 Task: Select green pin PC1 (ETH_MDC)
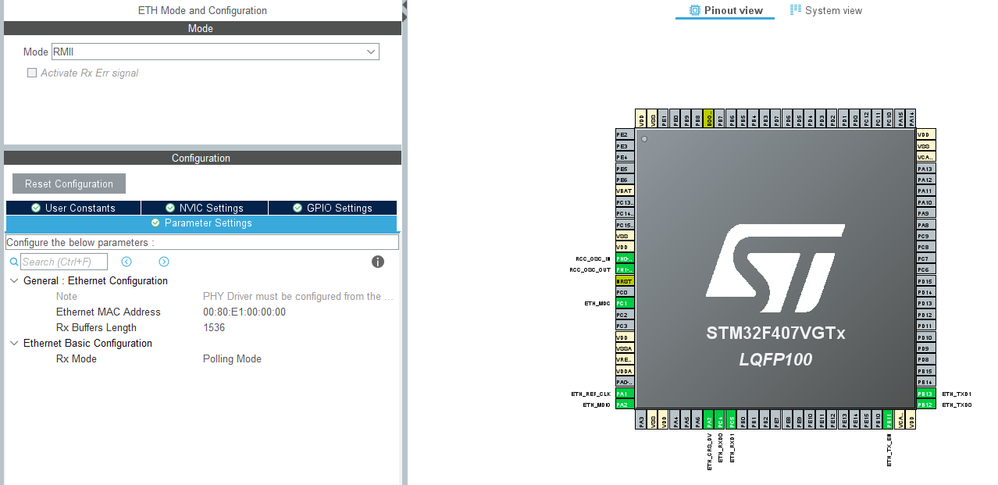click(625, 304)
